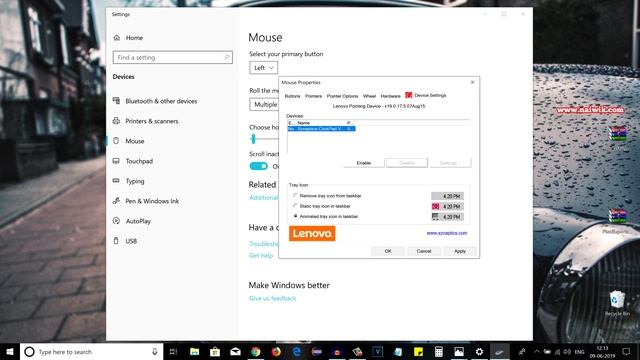The image size is (640, 360).
Task: Launch Firefox from the taskbar
Action: point(276,351)
